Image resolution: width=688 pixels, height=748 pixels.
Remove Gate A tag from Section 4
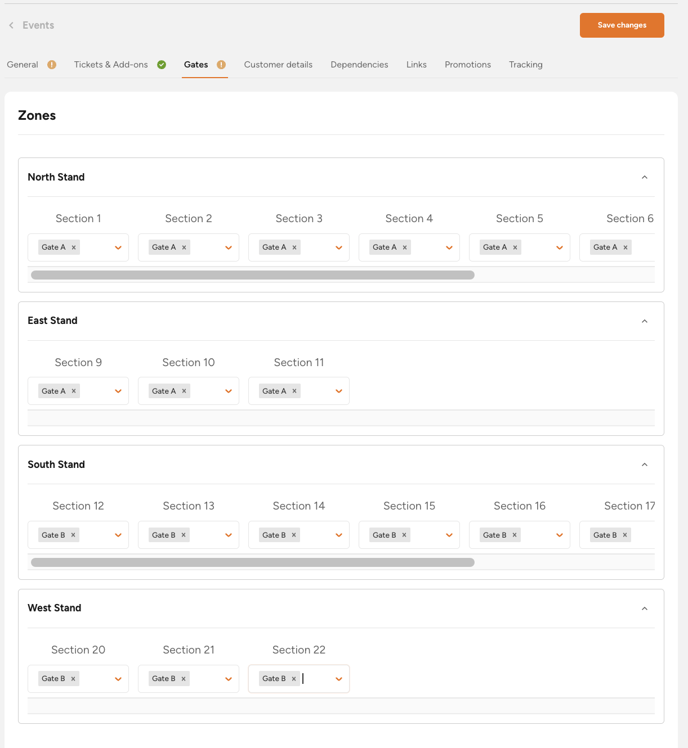tap(405, 248)
